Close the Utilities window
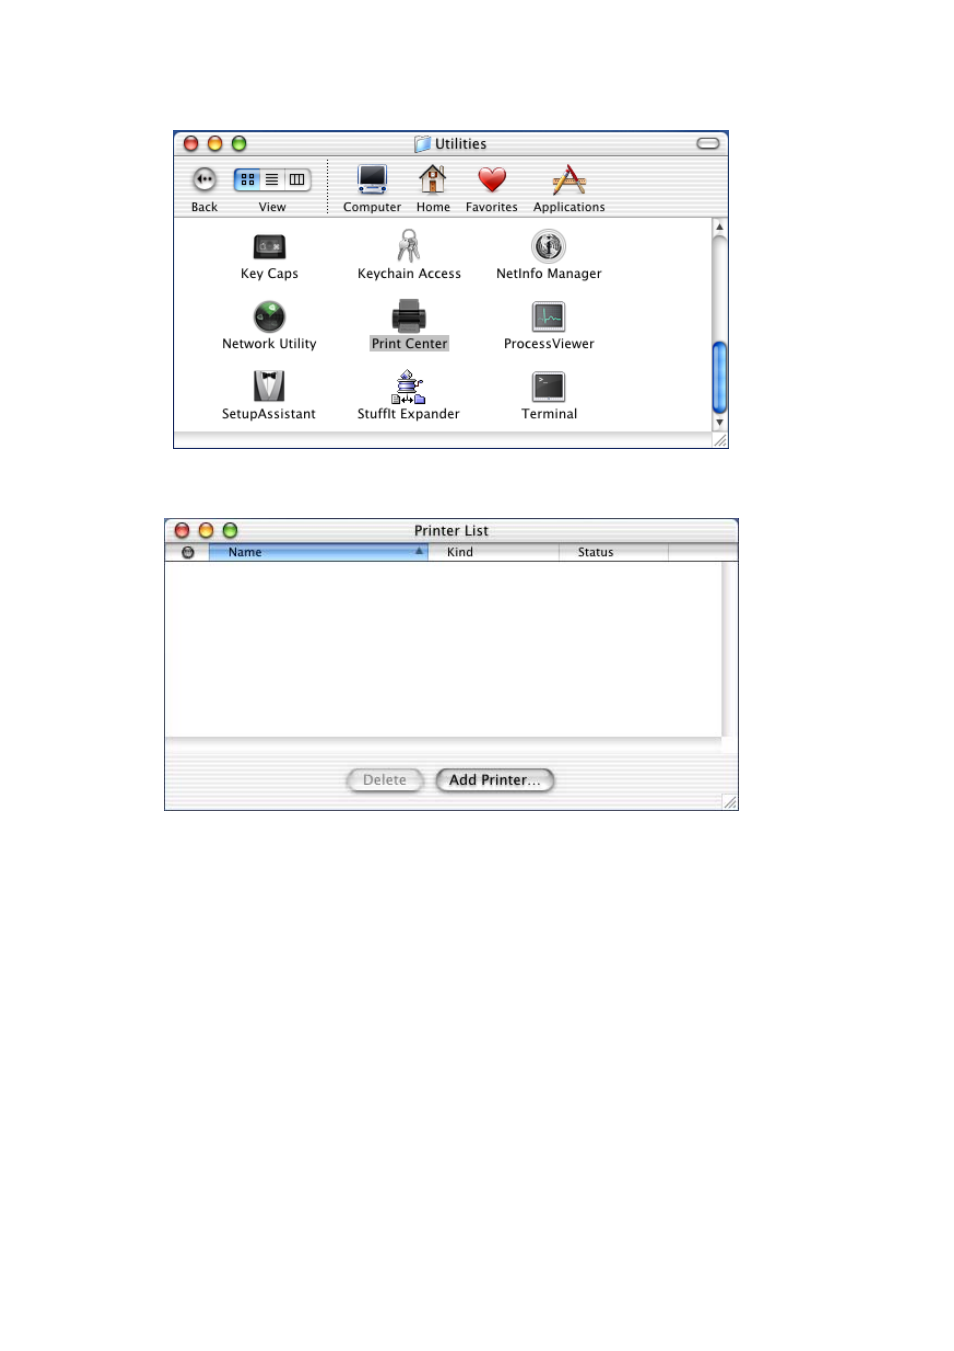 pyautogui.click(x=191, y=144)
